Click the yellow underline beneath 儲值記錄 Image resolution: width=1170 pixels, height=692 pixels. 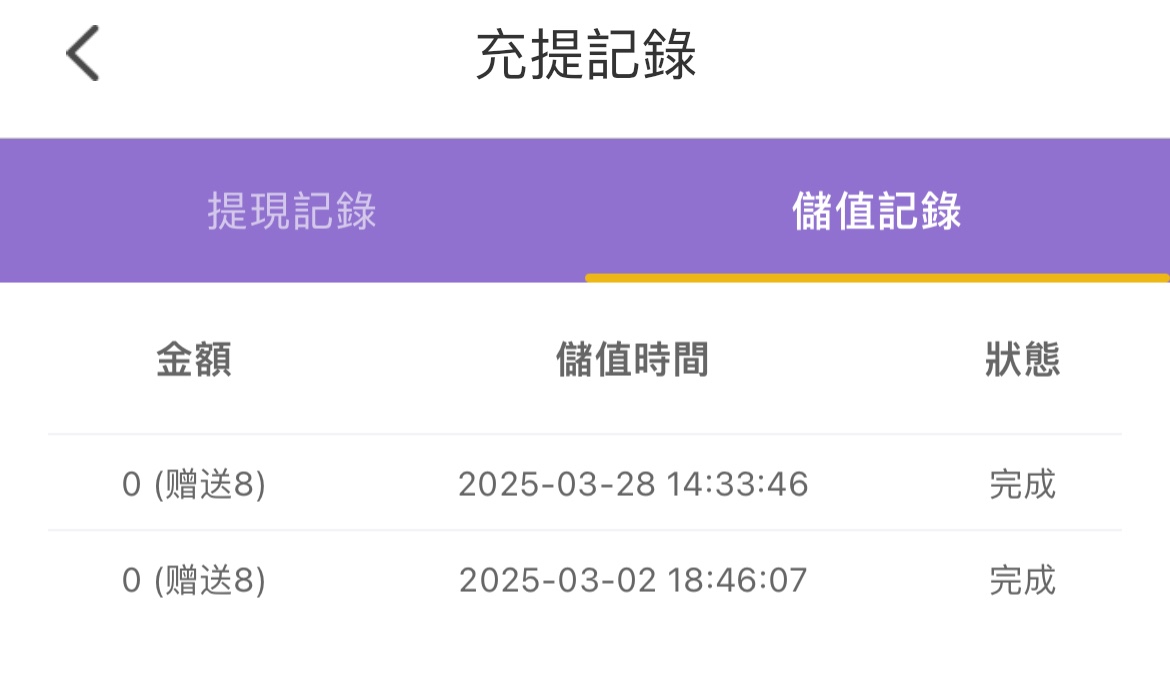point(877,277)
